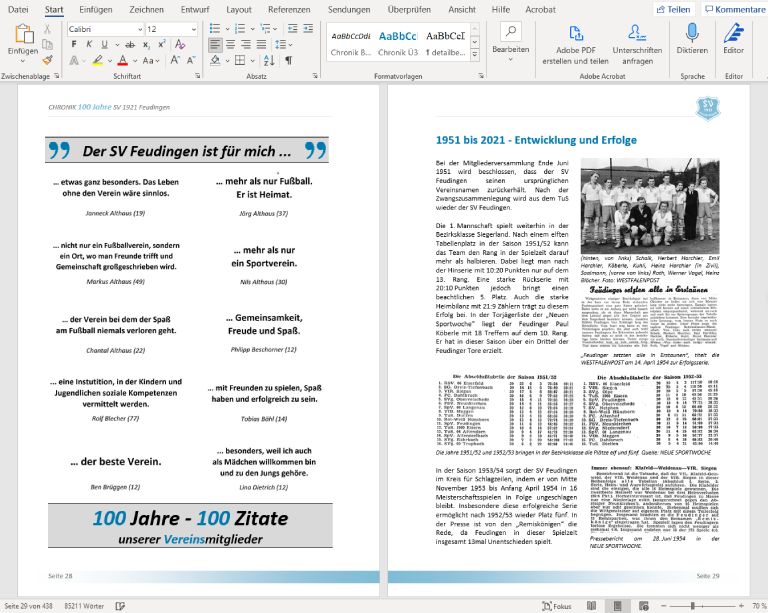
Task: Switch to the Referenzen tab
Action: pos(288,9)
